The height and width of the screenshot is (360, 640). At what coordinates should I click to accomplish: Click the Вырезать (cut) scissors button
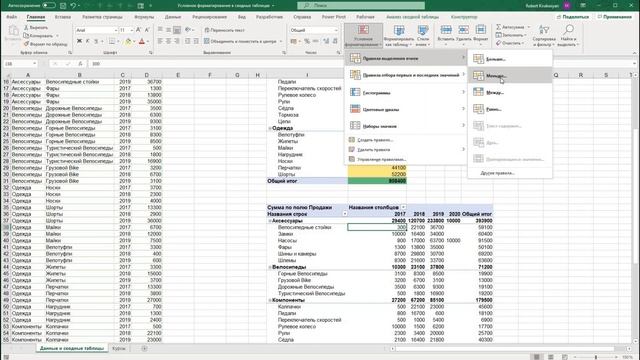point(36,28)
